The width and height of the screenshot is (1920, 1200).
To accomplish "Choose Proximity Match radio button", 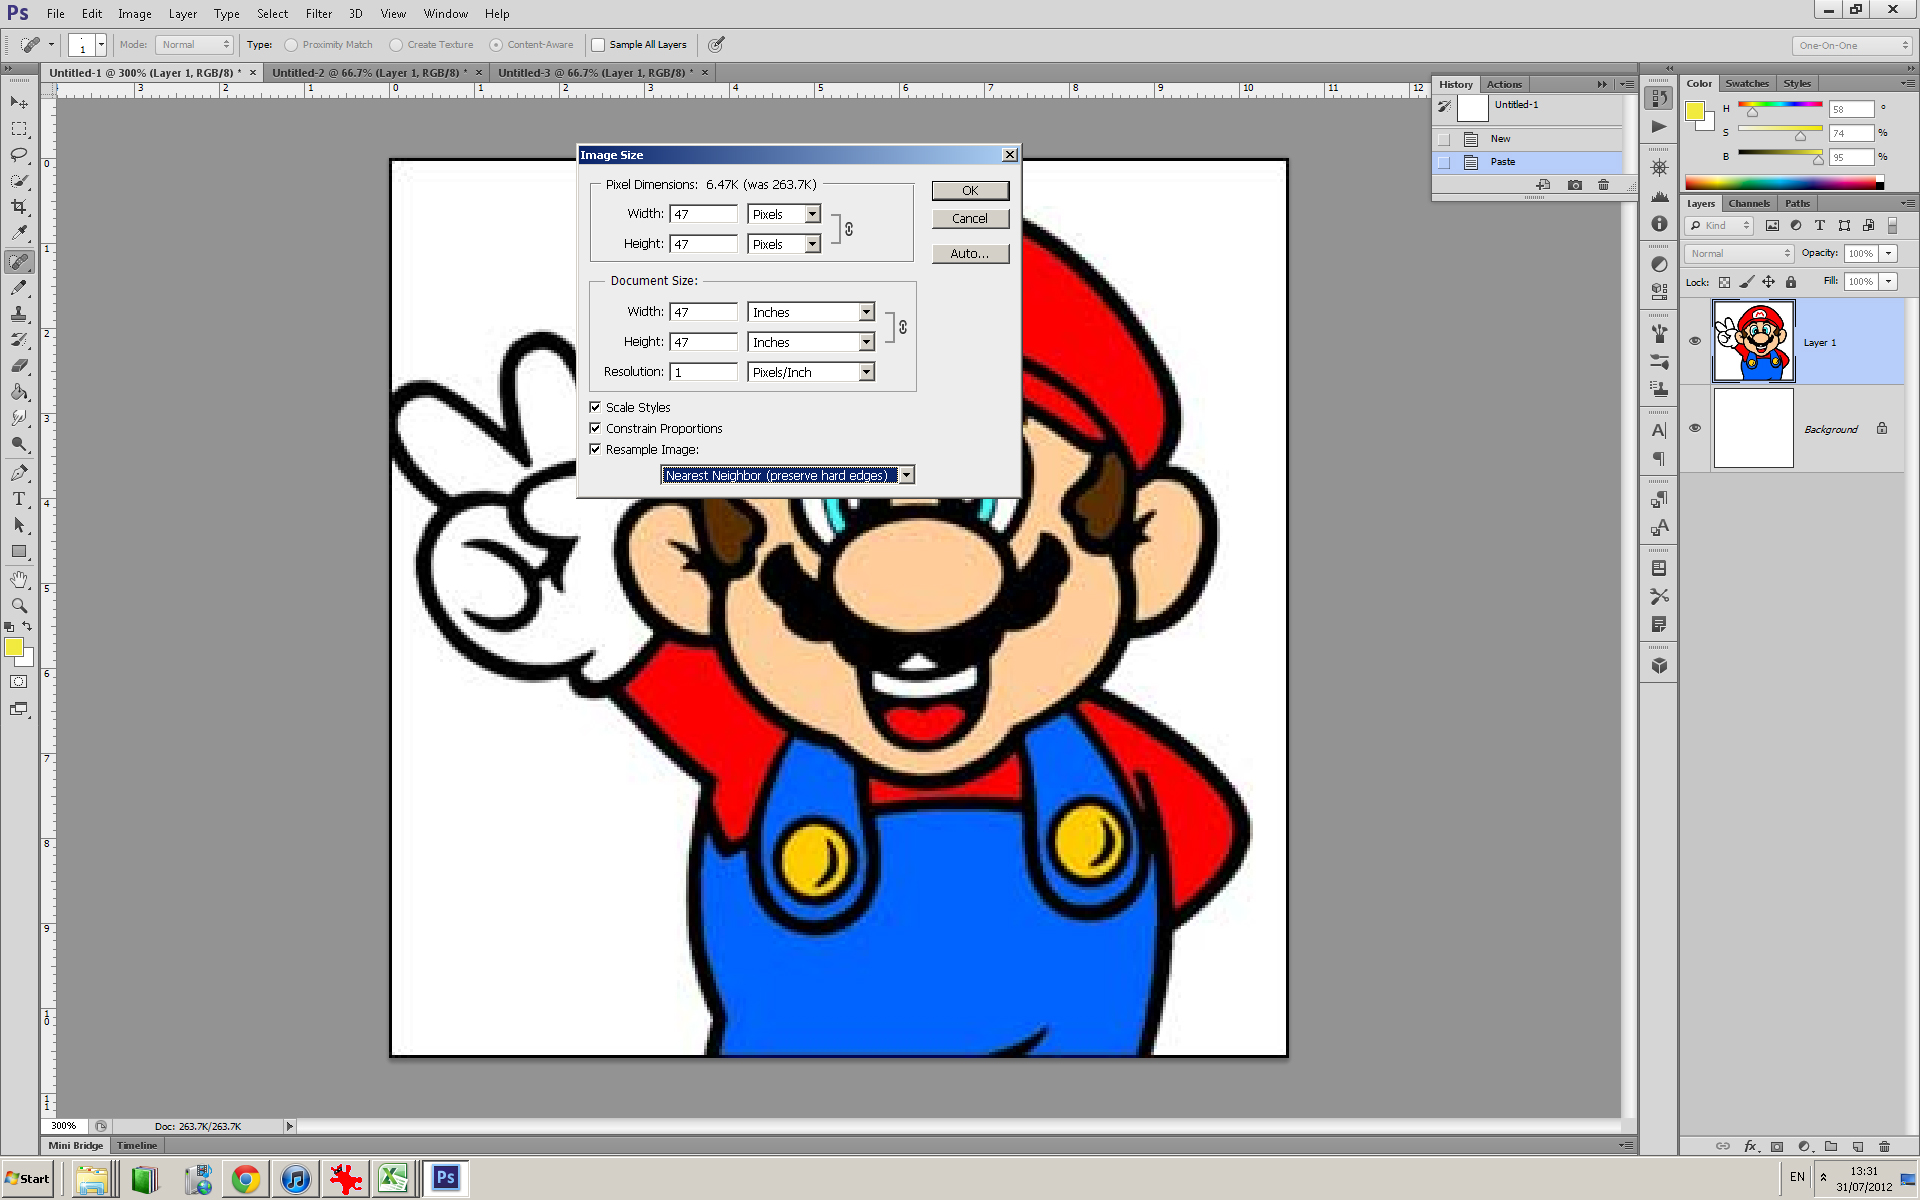I will coord(291,45).
